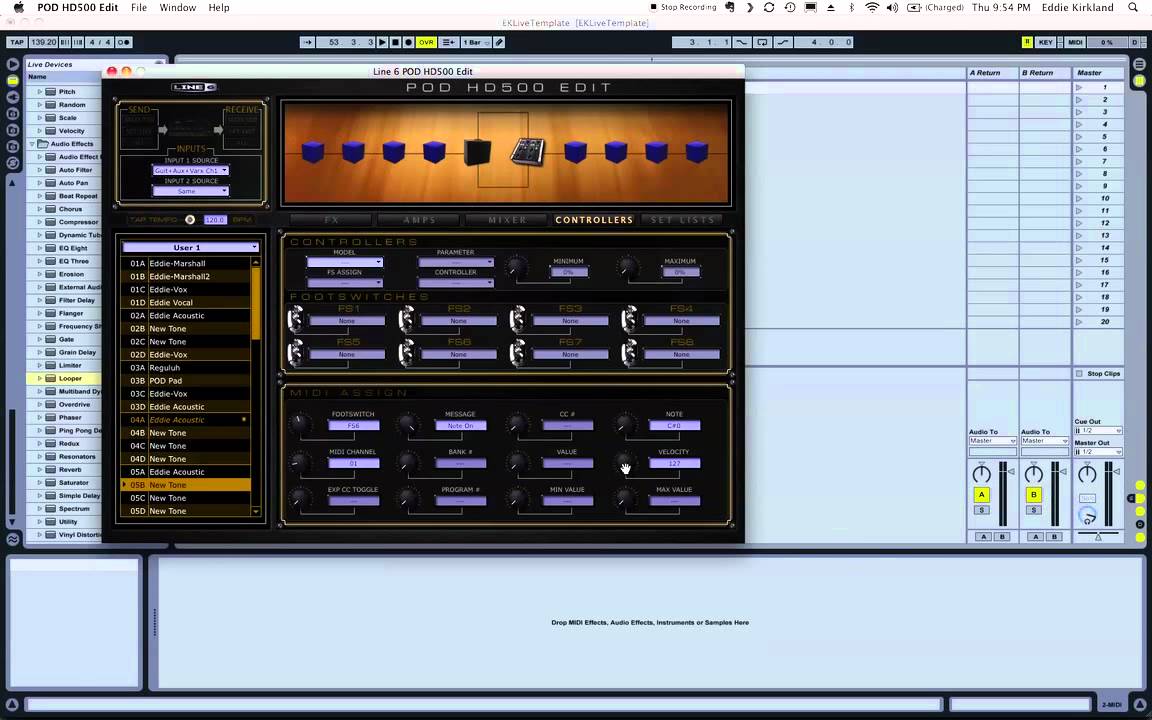Click the Wi-Fi icon in menu bar
Viewport: 1152px width, 720px height.
(x=872, y=7)
